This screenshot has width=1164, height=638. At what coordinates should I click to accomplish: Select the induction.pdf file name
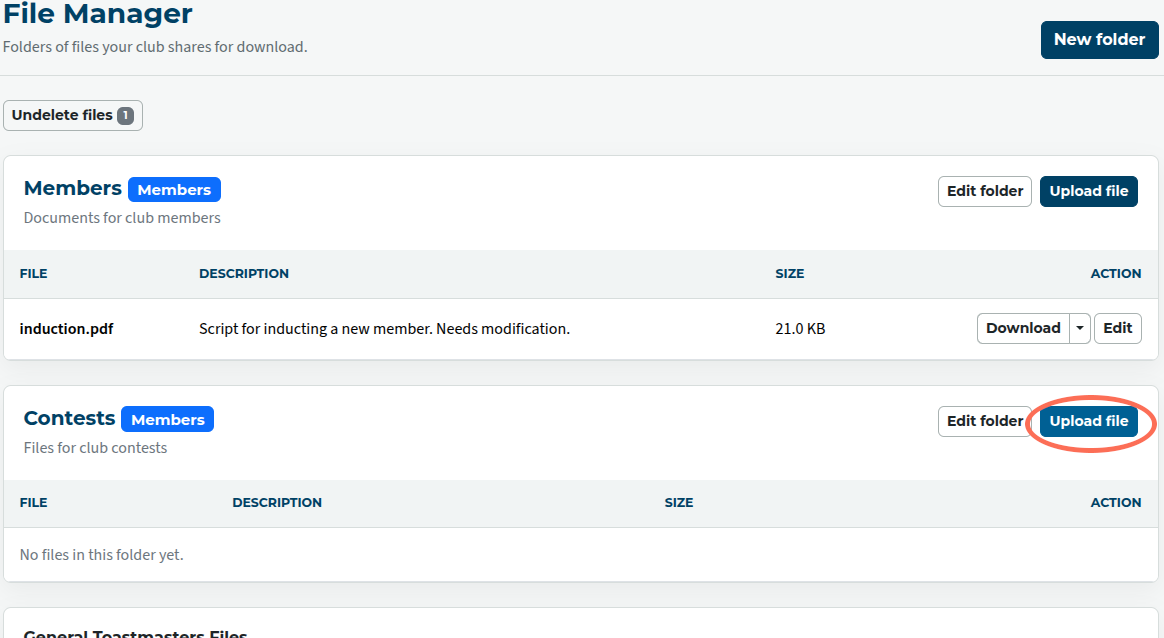point(66,329)
